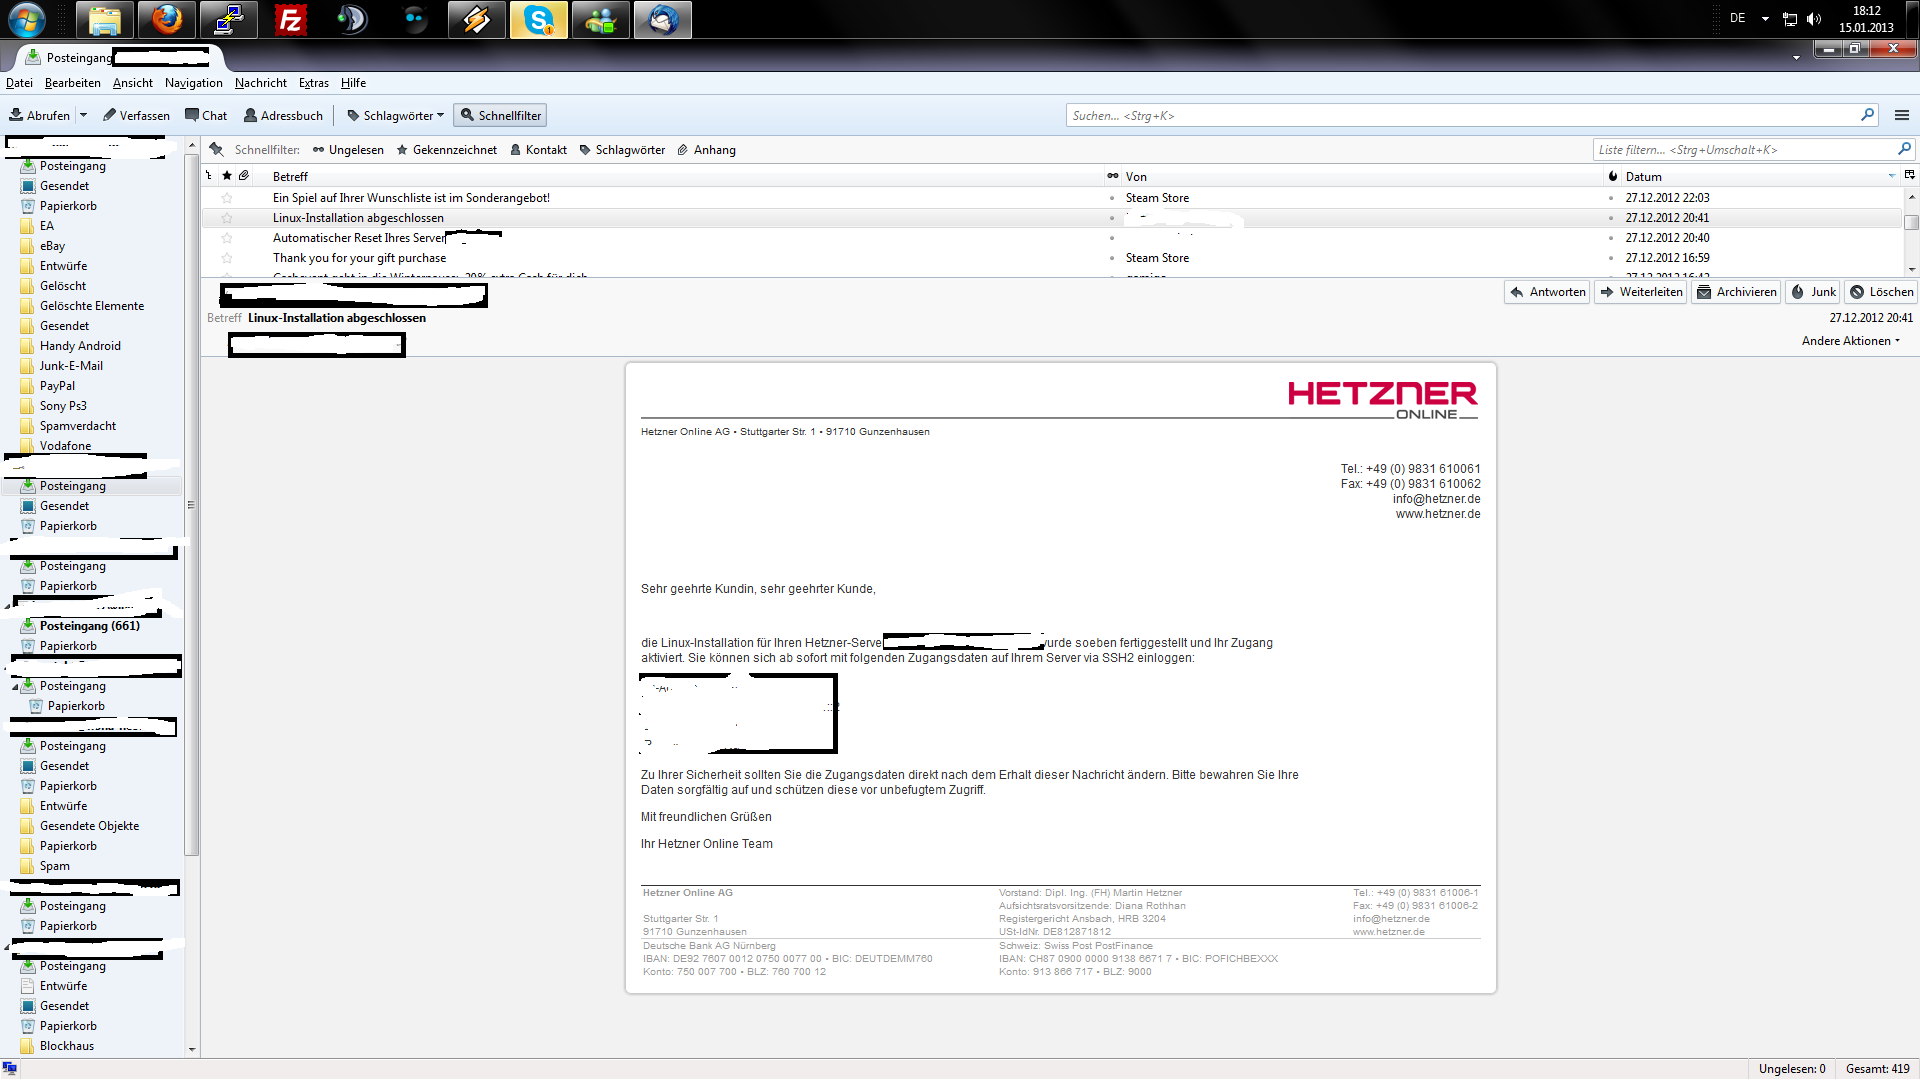Image resolution: width=1920 pixels, height=1080 pixels.
Task: Expand the Andere Aktionen dropdown
Action: click(x=1850, y=341)
